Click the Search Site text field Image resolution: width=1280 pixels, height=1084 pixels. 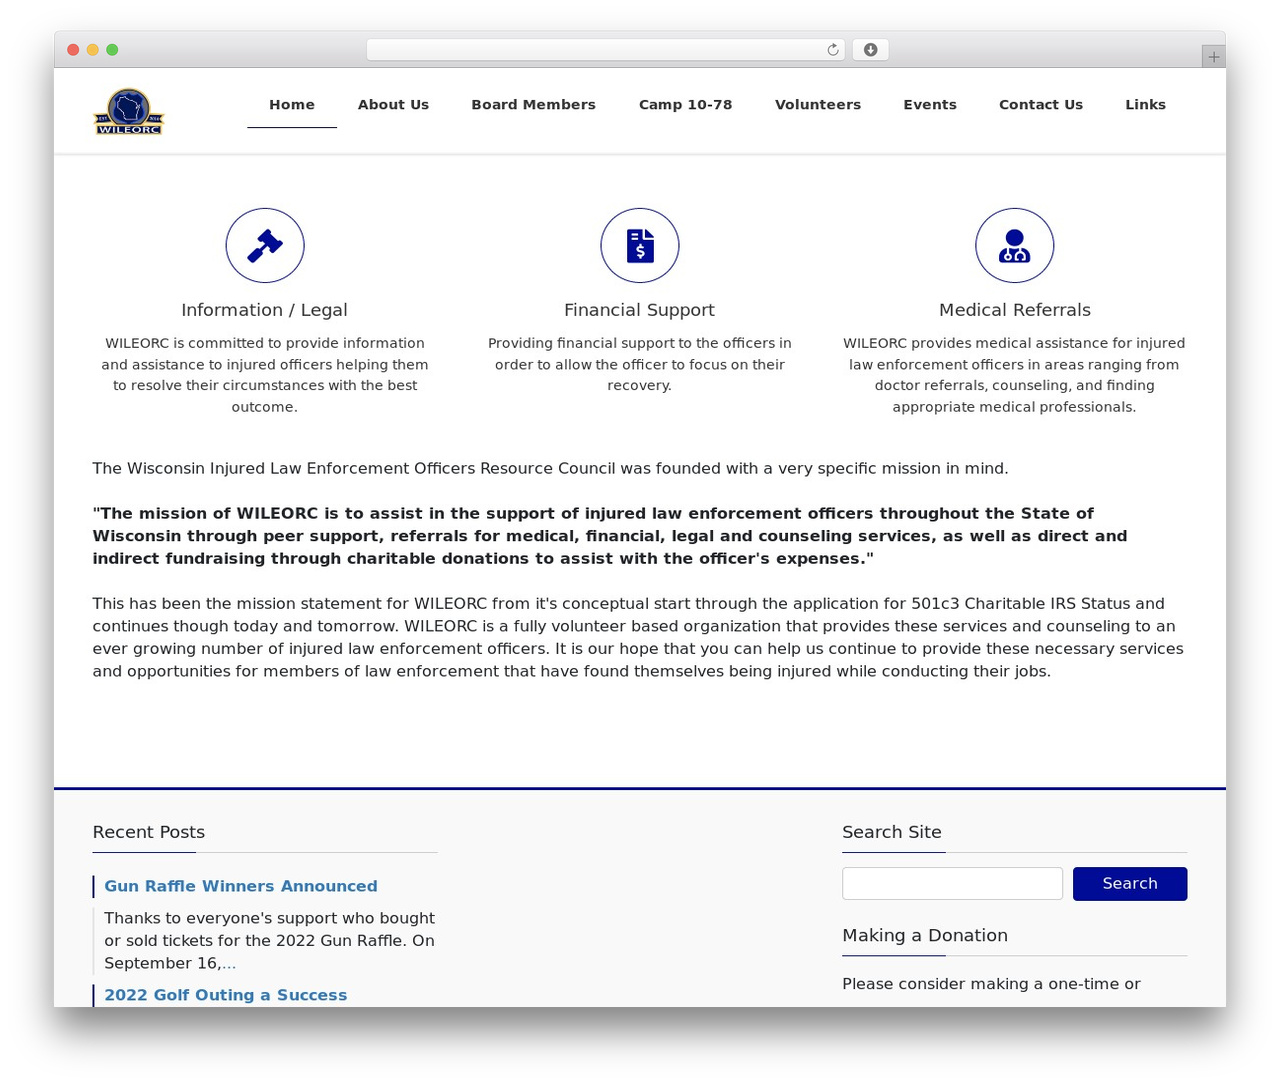952,884
